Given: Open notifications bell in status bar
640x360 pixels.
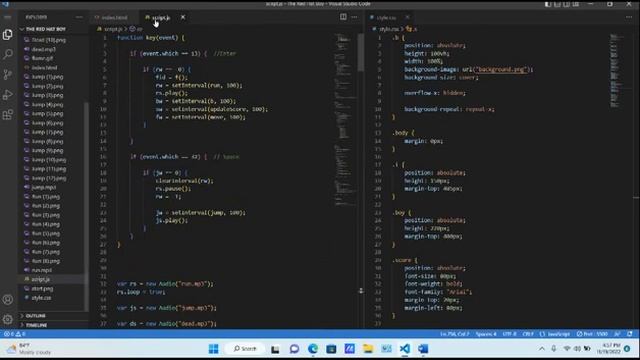Looking at the screenshot, I should tap(630, 334).
